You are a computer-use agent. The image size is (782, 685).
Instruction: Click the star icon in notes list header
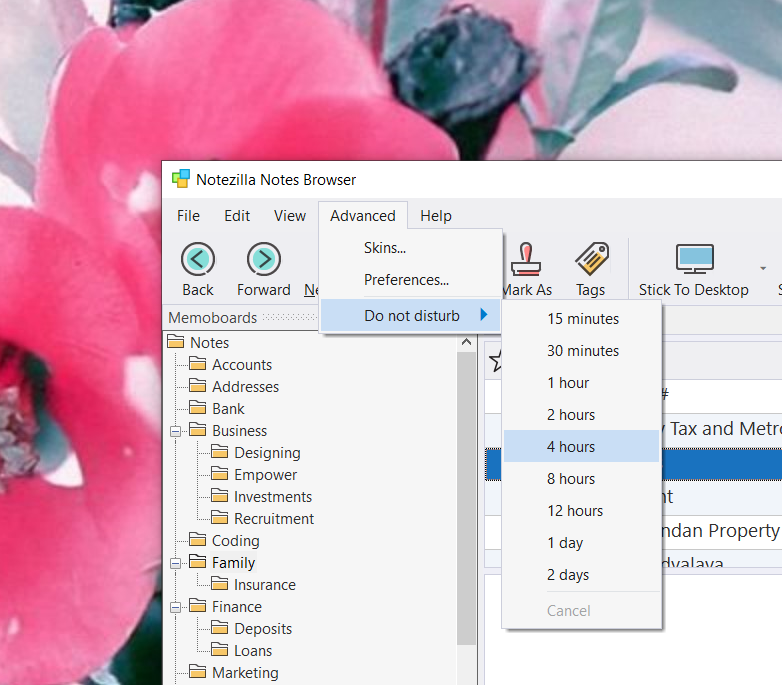pos(495,361)
